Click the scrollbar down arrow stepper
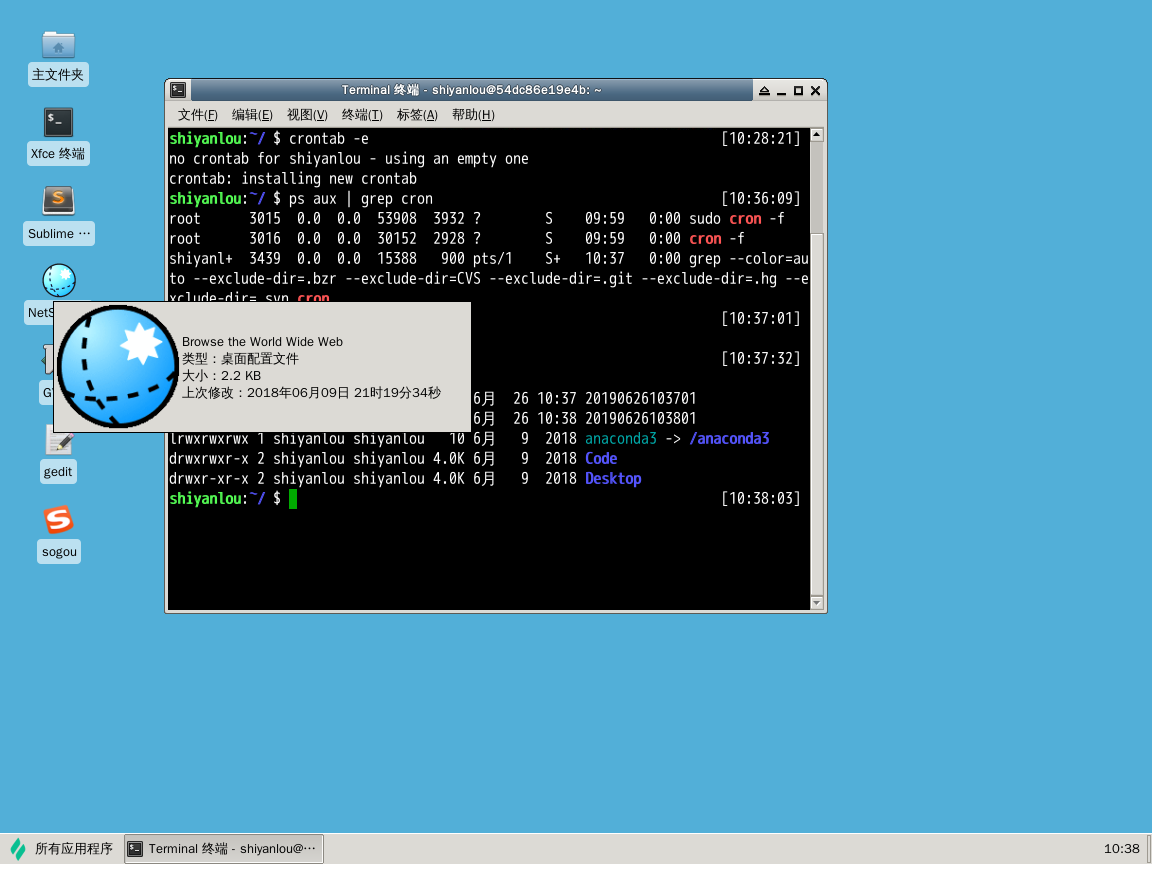 pyautogui.click(x=816, y=602)
